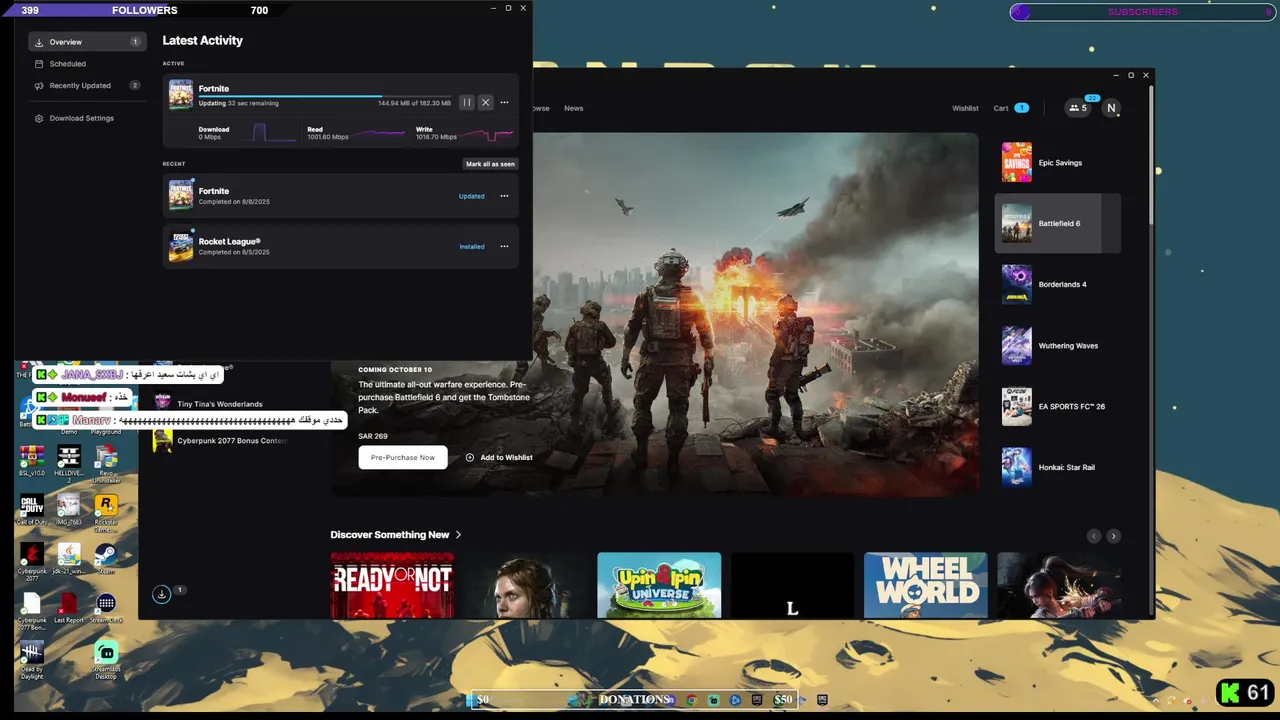Open the Cart in Epic store header
The width and height of the screenshot is (1280, 720).
tap(1010, 108)
